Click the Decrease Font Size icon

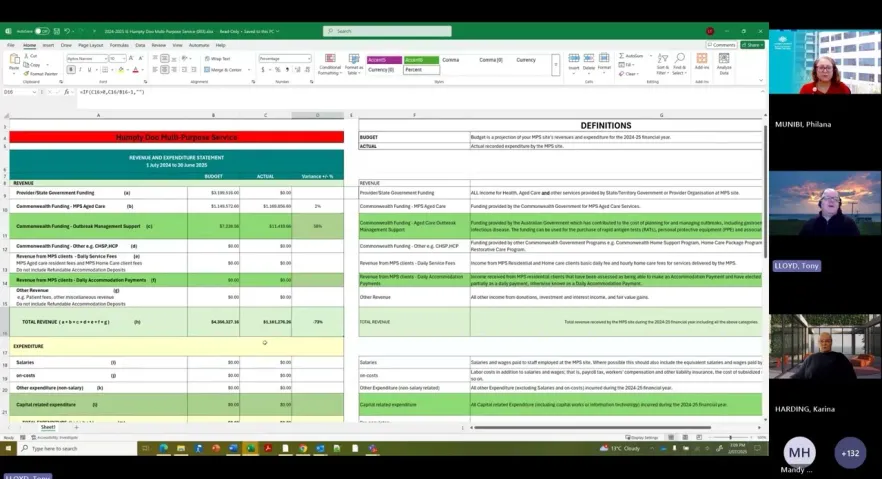coord(140,58)
